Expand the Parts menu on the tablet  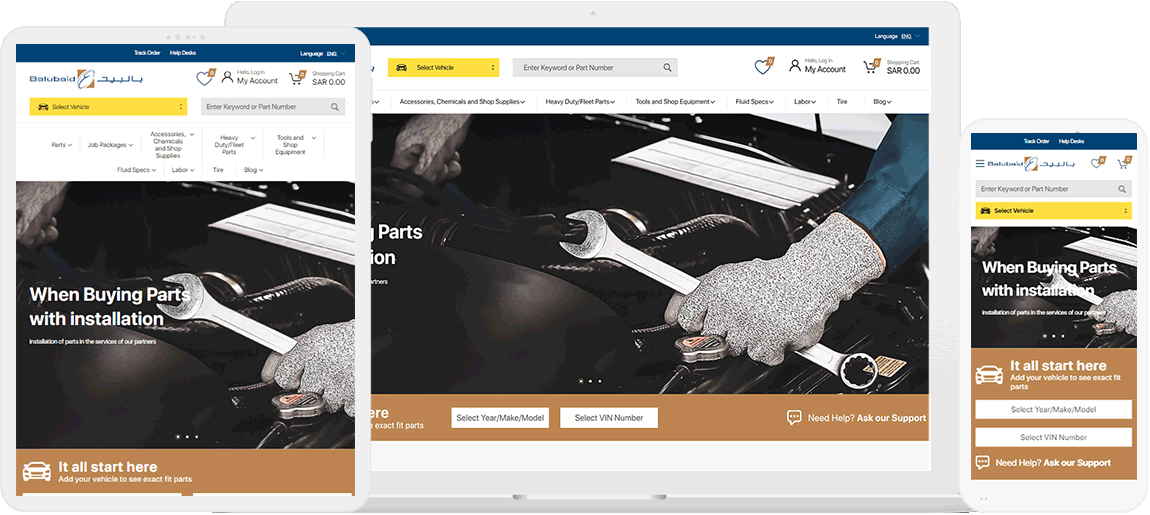[x=62, y=145]
